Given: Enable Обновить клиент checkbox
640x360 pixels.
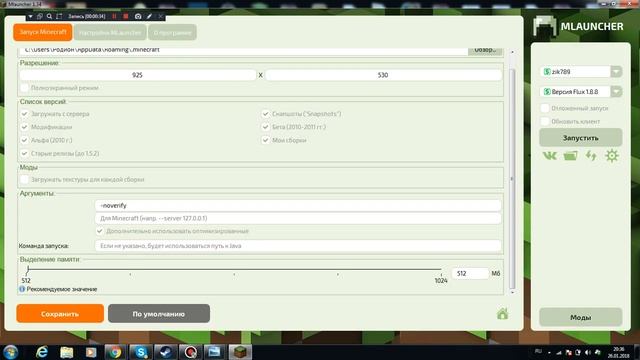Looking at the screenshot, I should (x=545, y=121).
